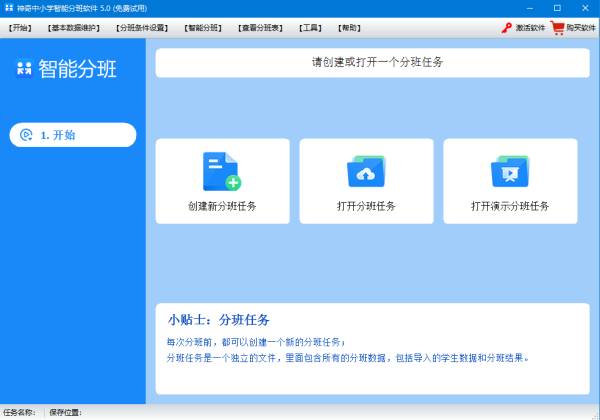This screenshot has width=600, height=420.
Task: Open the 【智能分班】 menu
Action: point(203,28)
